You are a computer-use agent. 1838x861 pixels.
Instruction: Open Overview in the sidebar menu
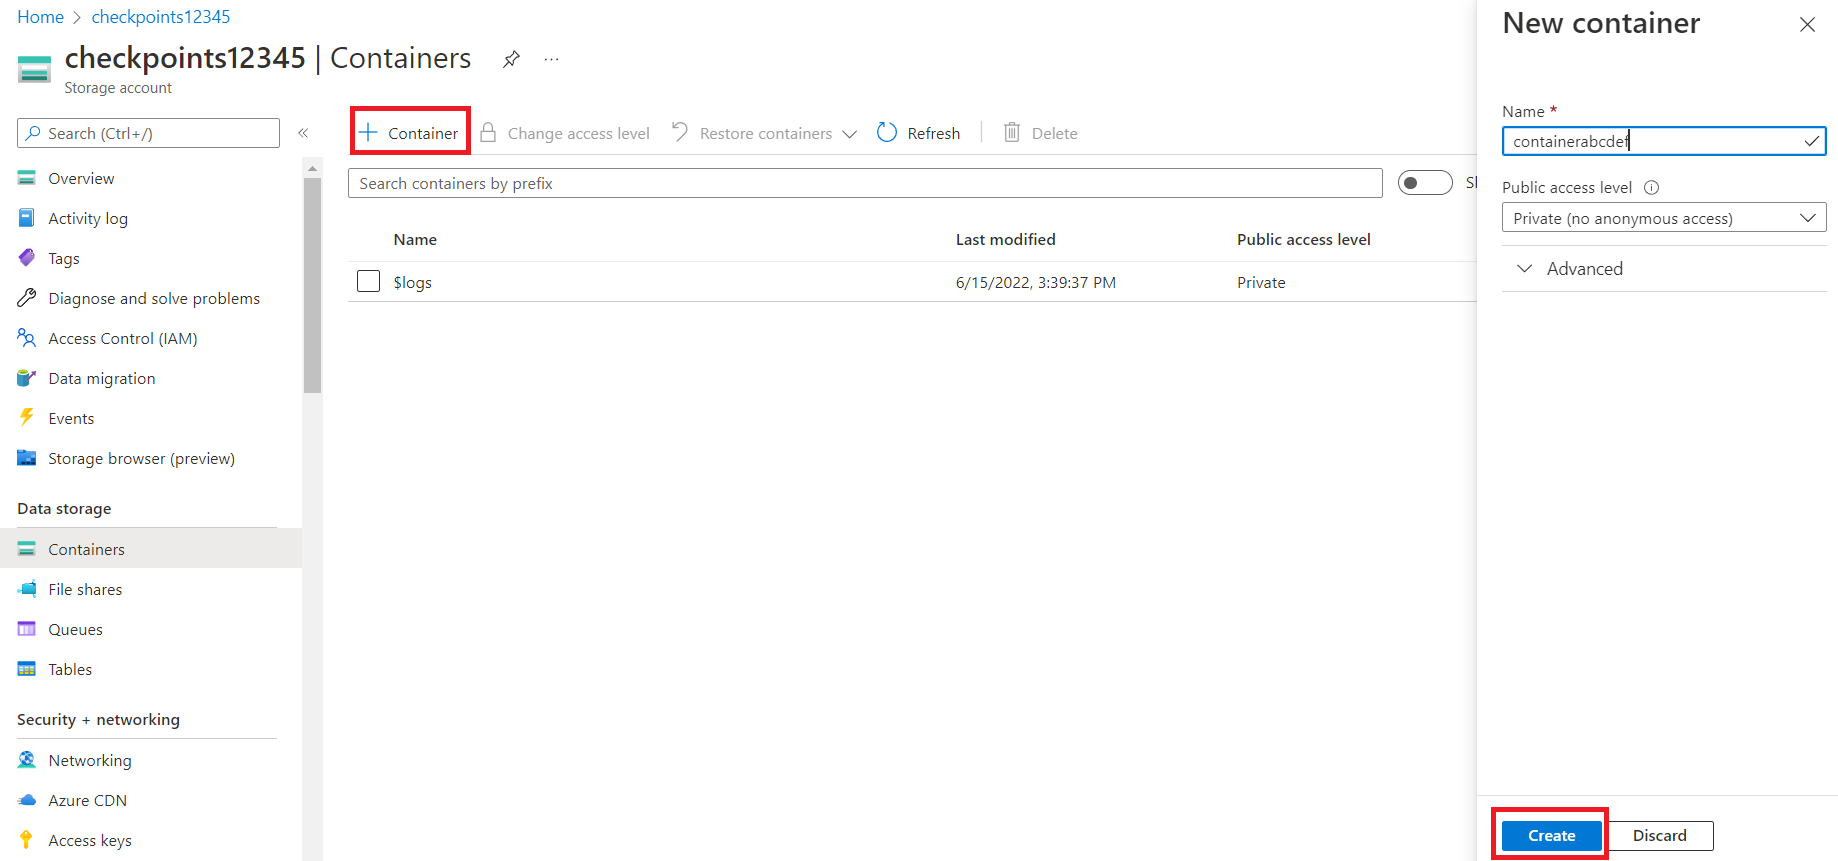pyautogui.click(x=81, y=178)
